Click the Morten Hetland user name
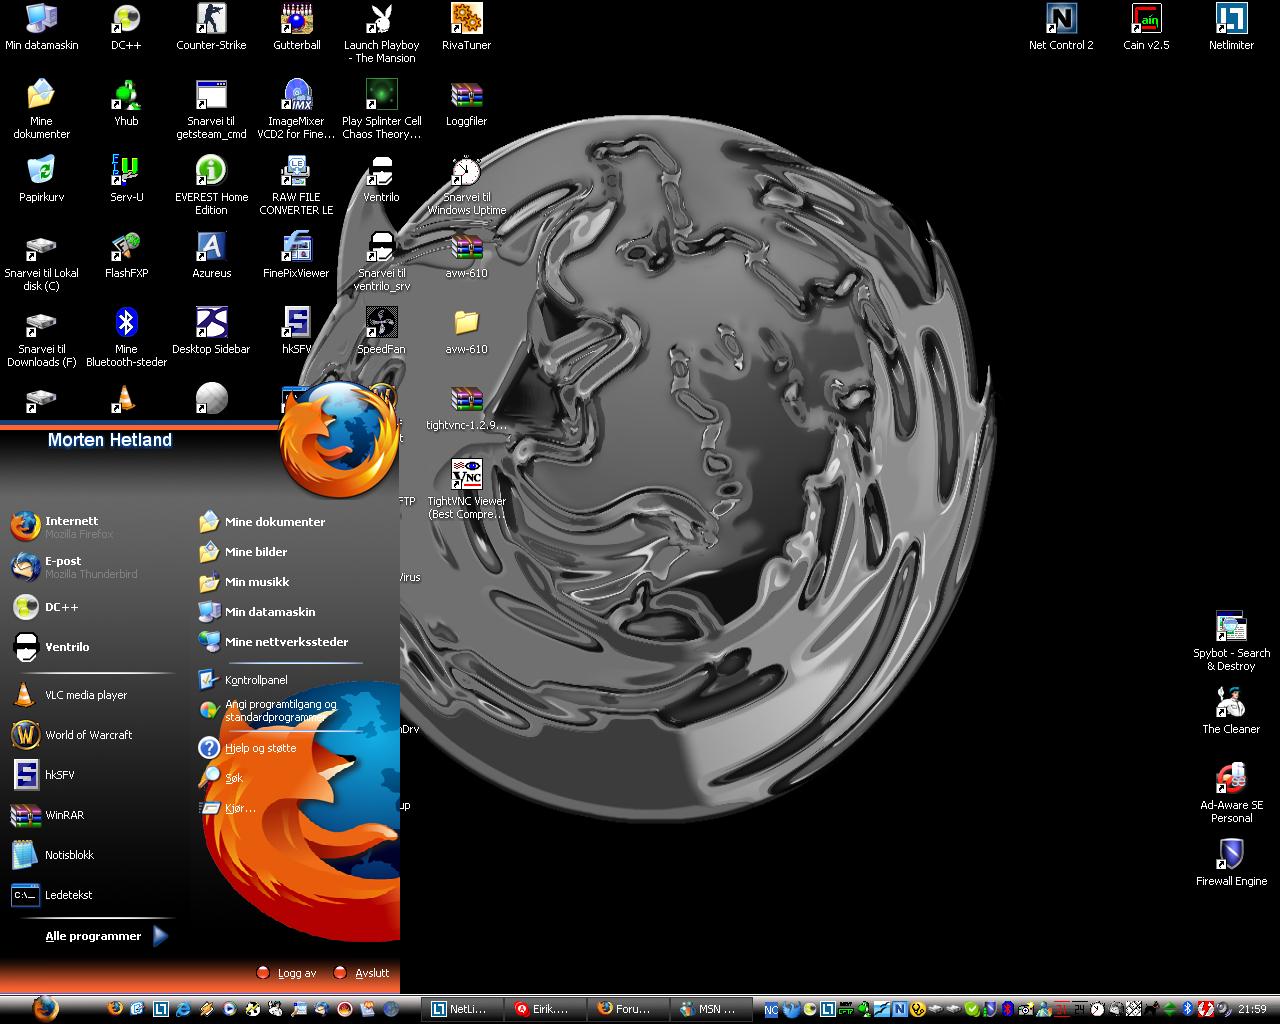Image resolution: width=1280 pixels, height=1024 pixels. [x=110, y=440]
